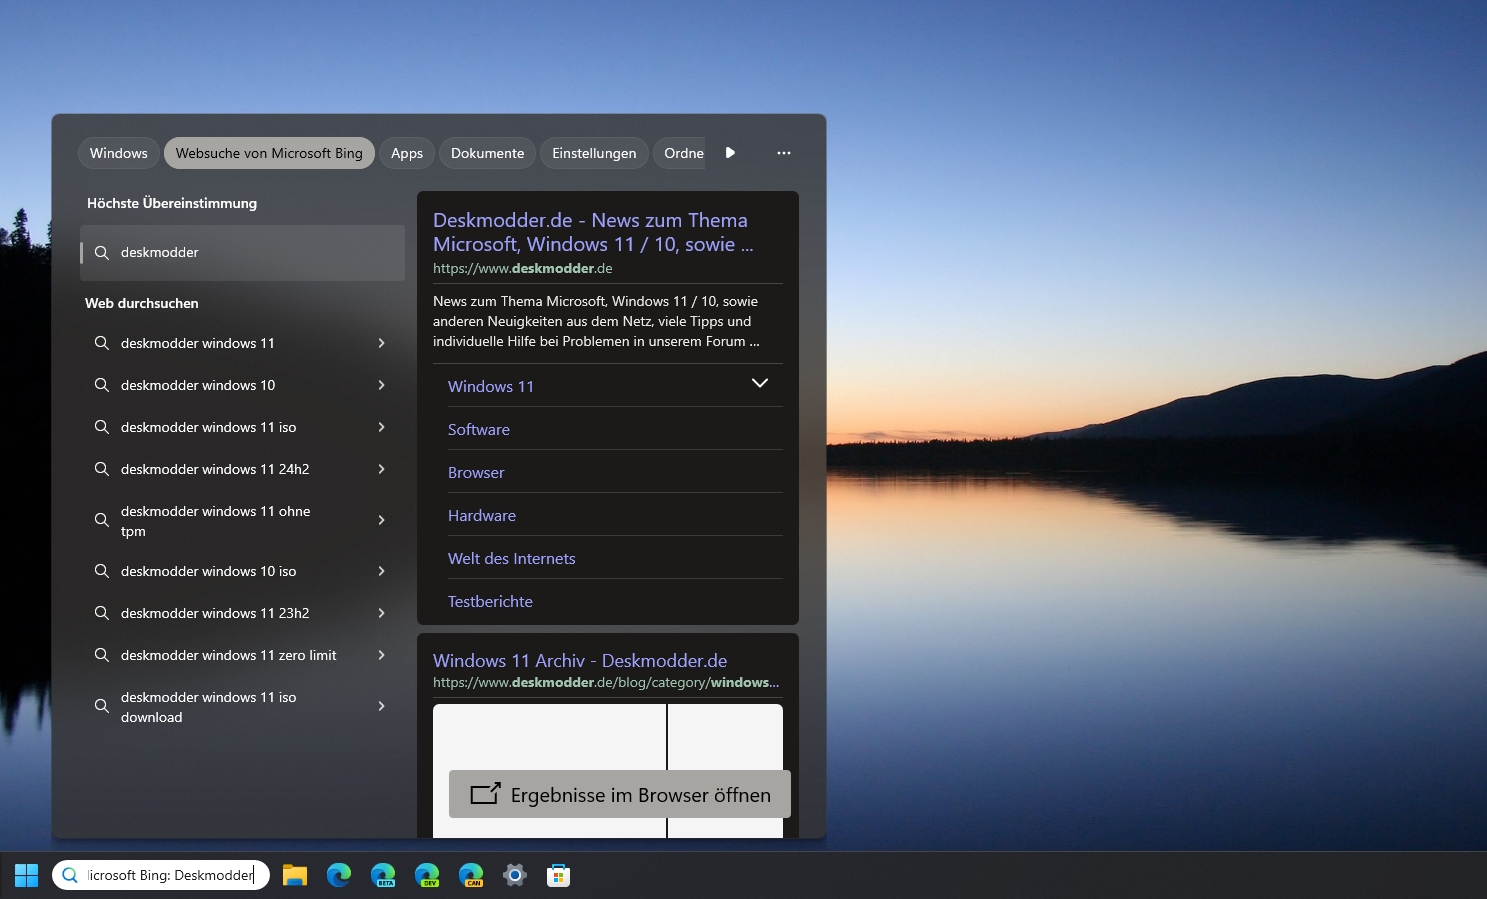Focus the taskbar search input box
Image resolution: width=1487 pixels, height=899 pixels.
161,875
